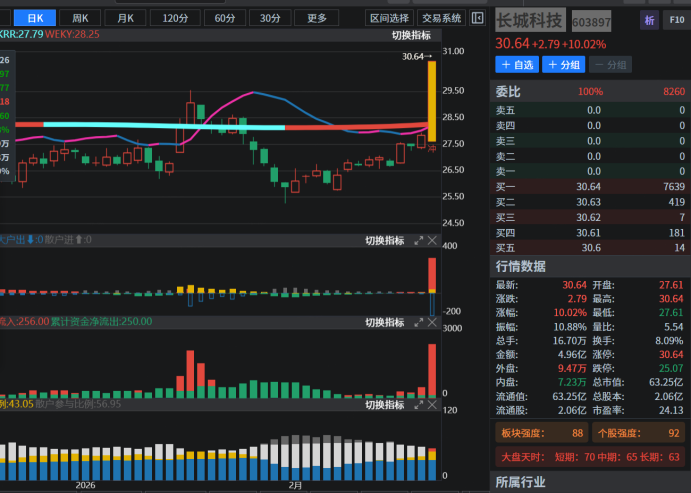The height and width of the screenshot is (493, 691).
Task: Close the 散户参与比例 sub-chart
Action: [432, 405]
